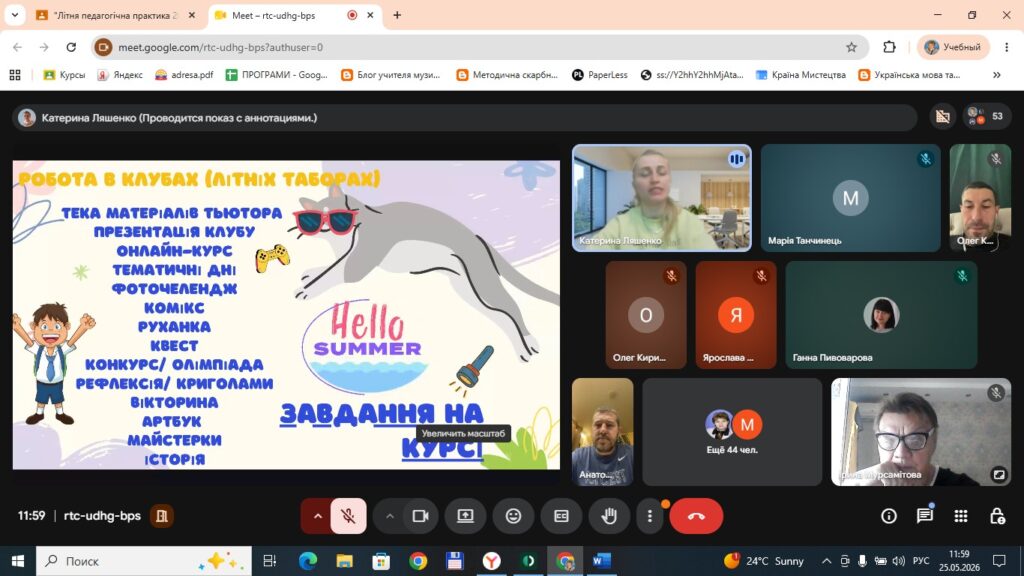This screenshot has height=576, width=1024.
Task: Click the meeting code 'rtc-udhg-bps' label
Action: pos(103,516)
